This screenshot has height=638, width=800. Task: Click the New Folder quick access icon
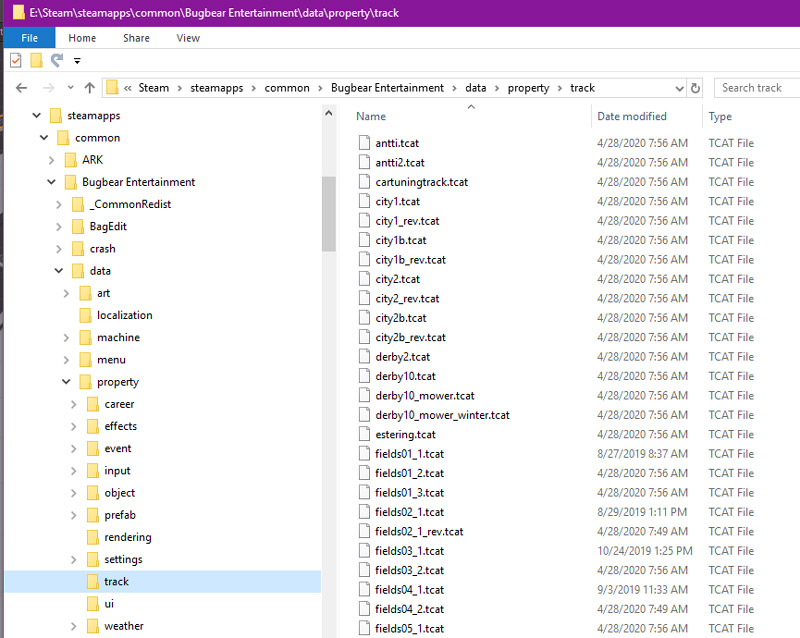pos(36,60)
